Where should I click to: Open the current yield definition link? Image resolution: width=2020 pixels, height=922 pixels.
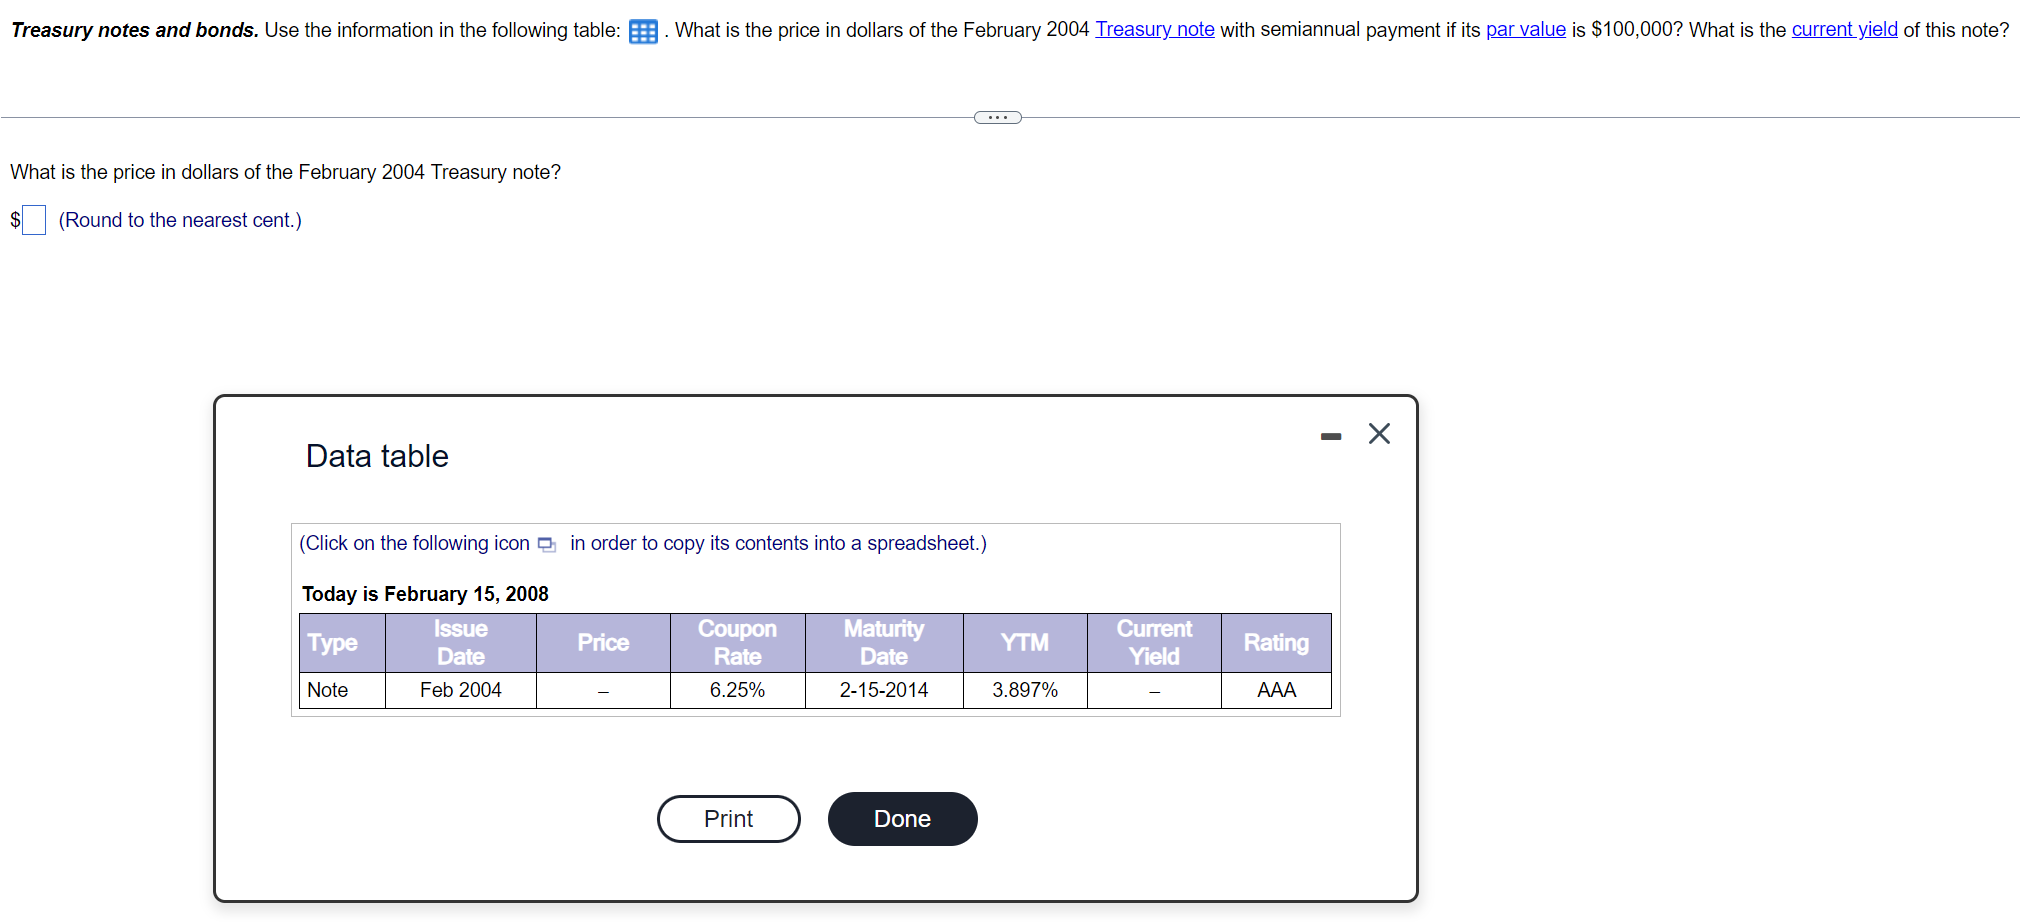click(1845, 30)
